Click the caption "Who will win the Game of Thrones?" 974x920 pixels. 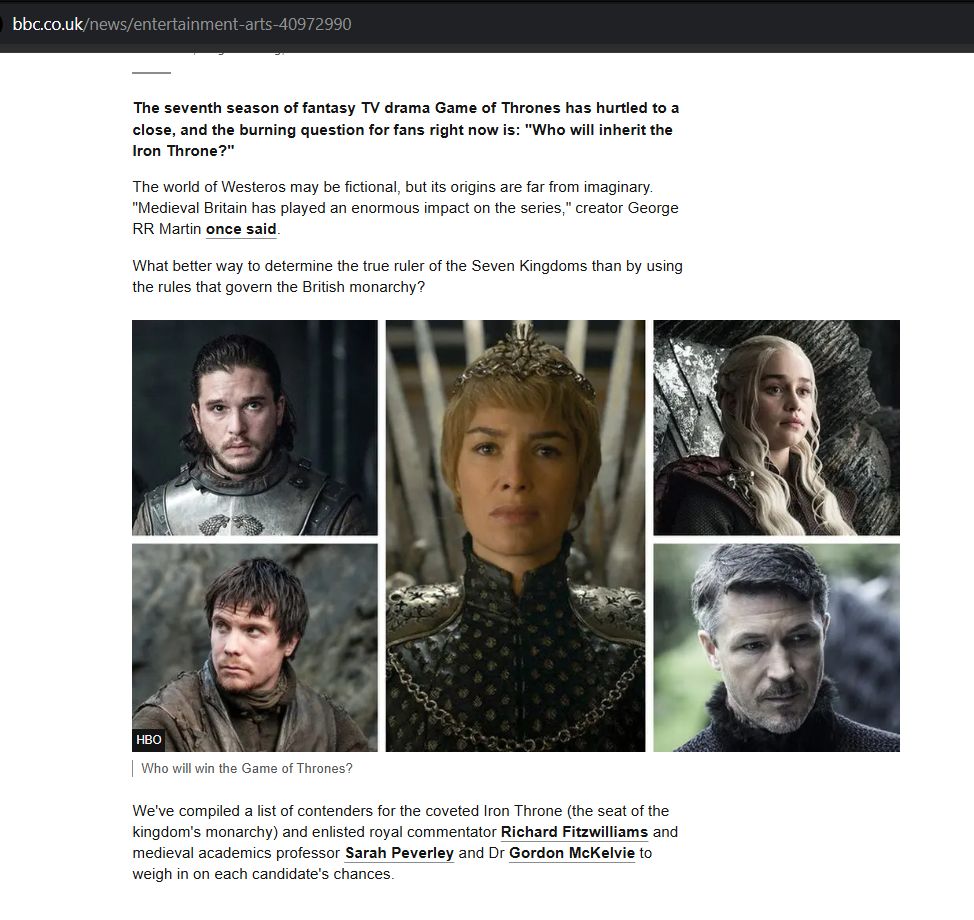(247, 768)
